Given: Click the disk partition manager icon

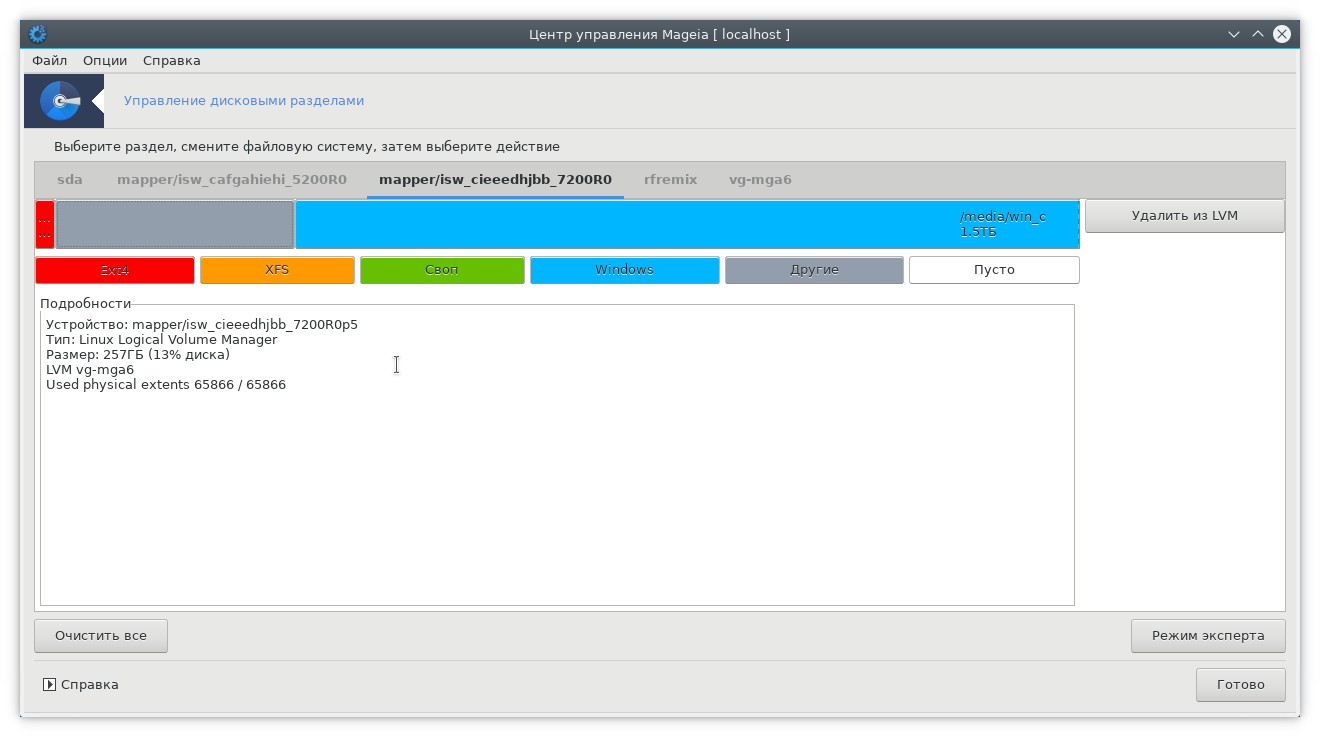Looking at the screenshot, I should pos(60,101).
